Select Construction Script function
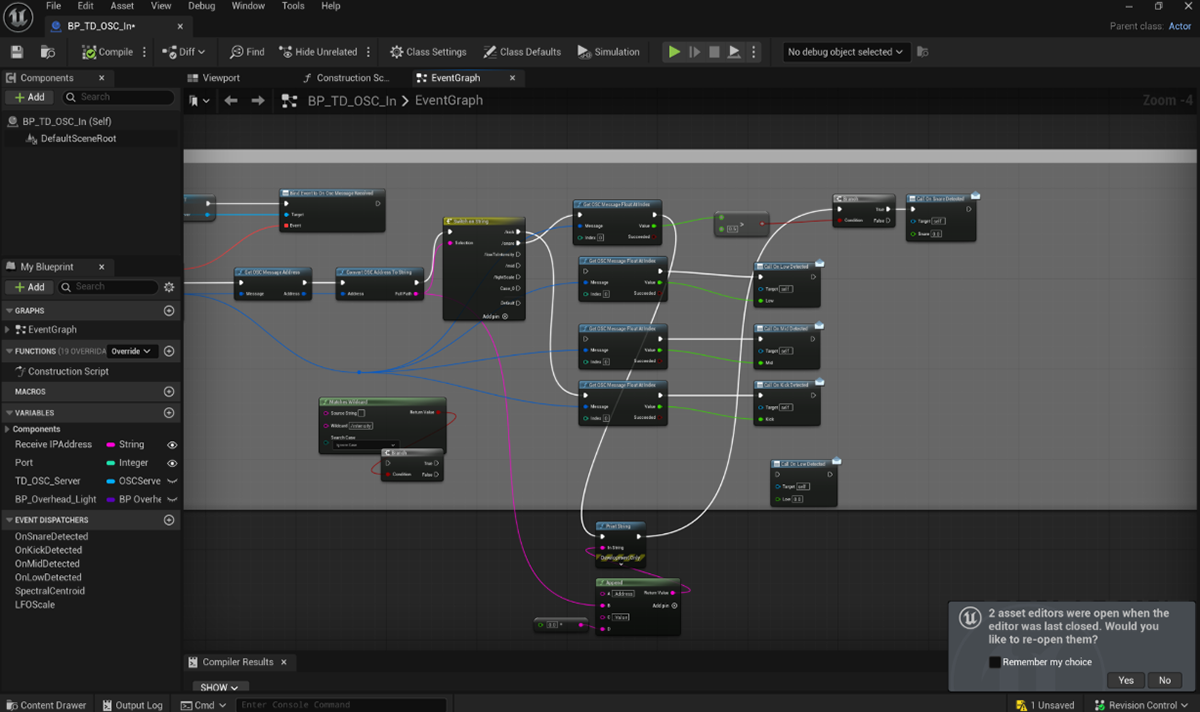 click(x=68, y=371)
